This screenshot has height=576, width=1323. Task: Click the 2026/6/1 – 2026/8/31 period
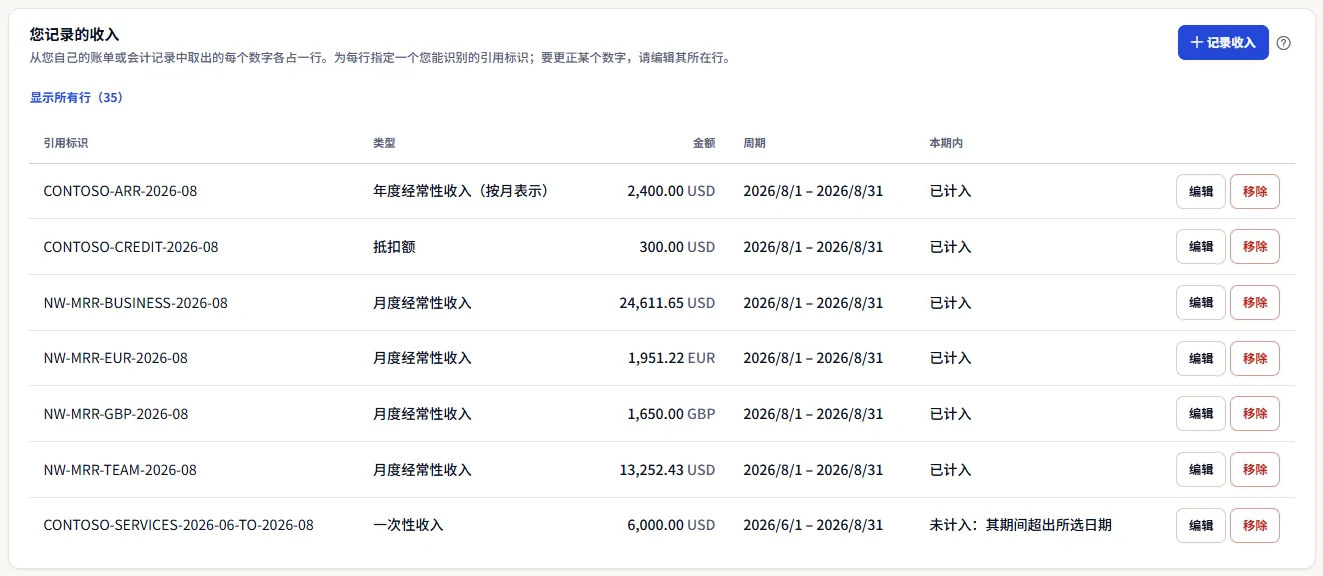[x=813, y=525]
